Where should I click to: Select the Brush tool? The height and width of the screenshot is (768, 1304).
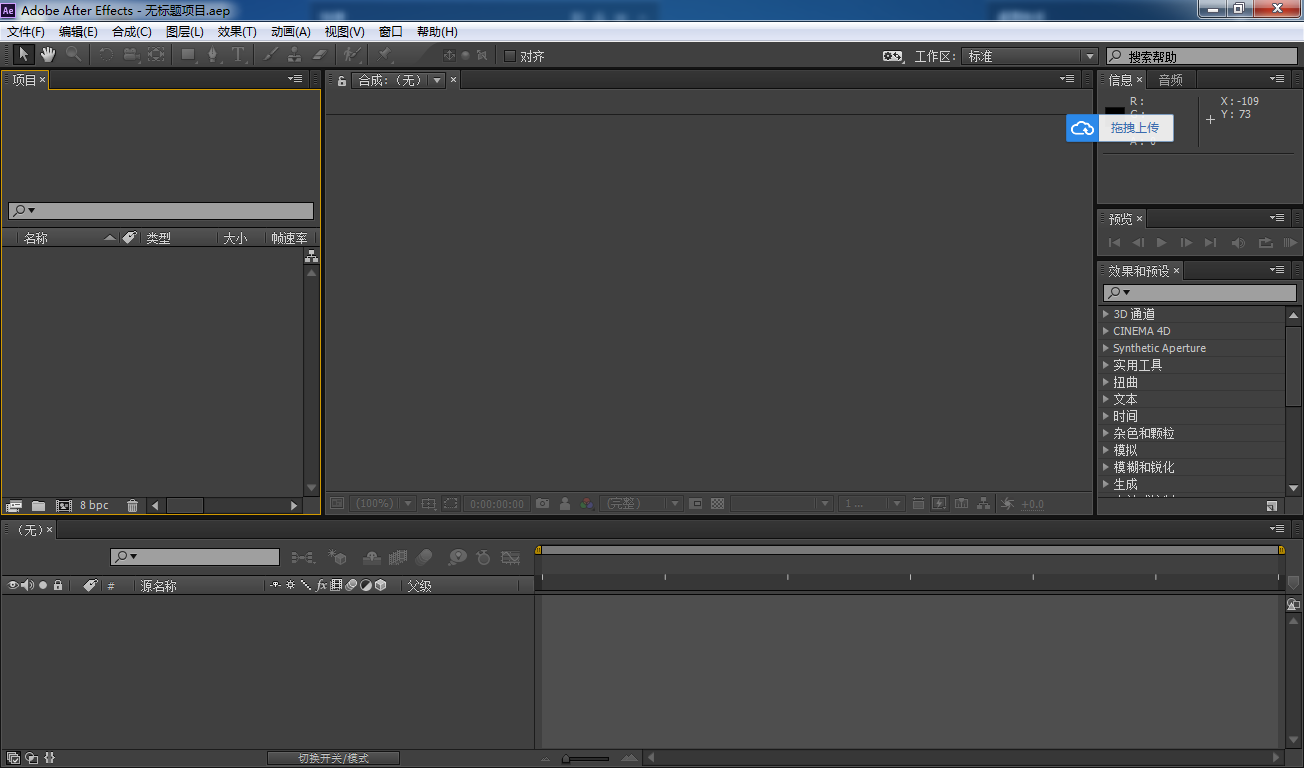271,55
